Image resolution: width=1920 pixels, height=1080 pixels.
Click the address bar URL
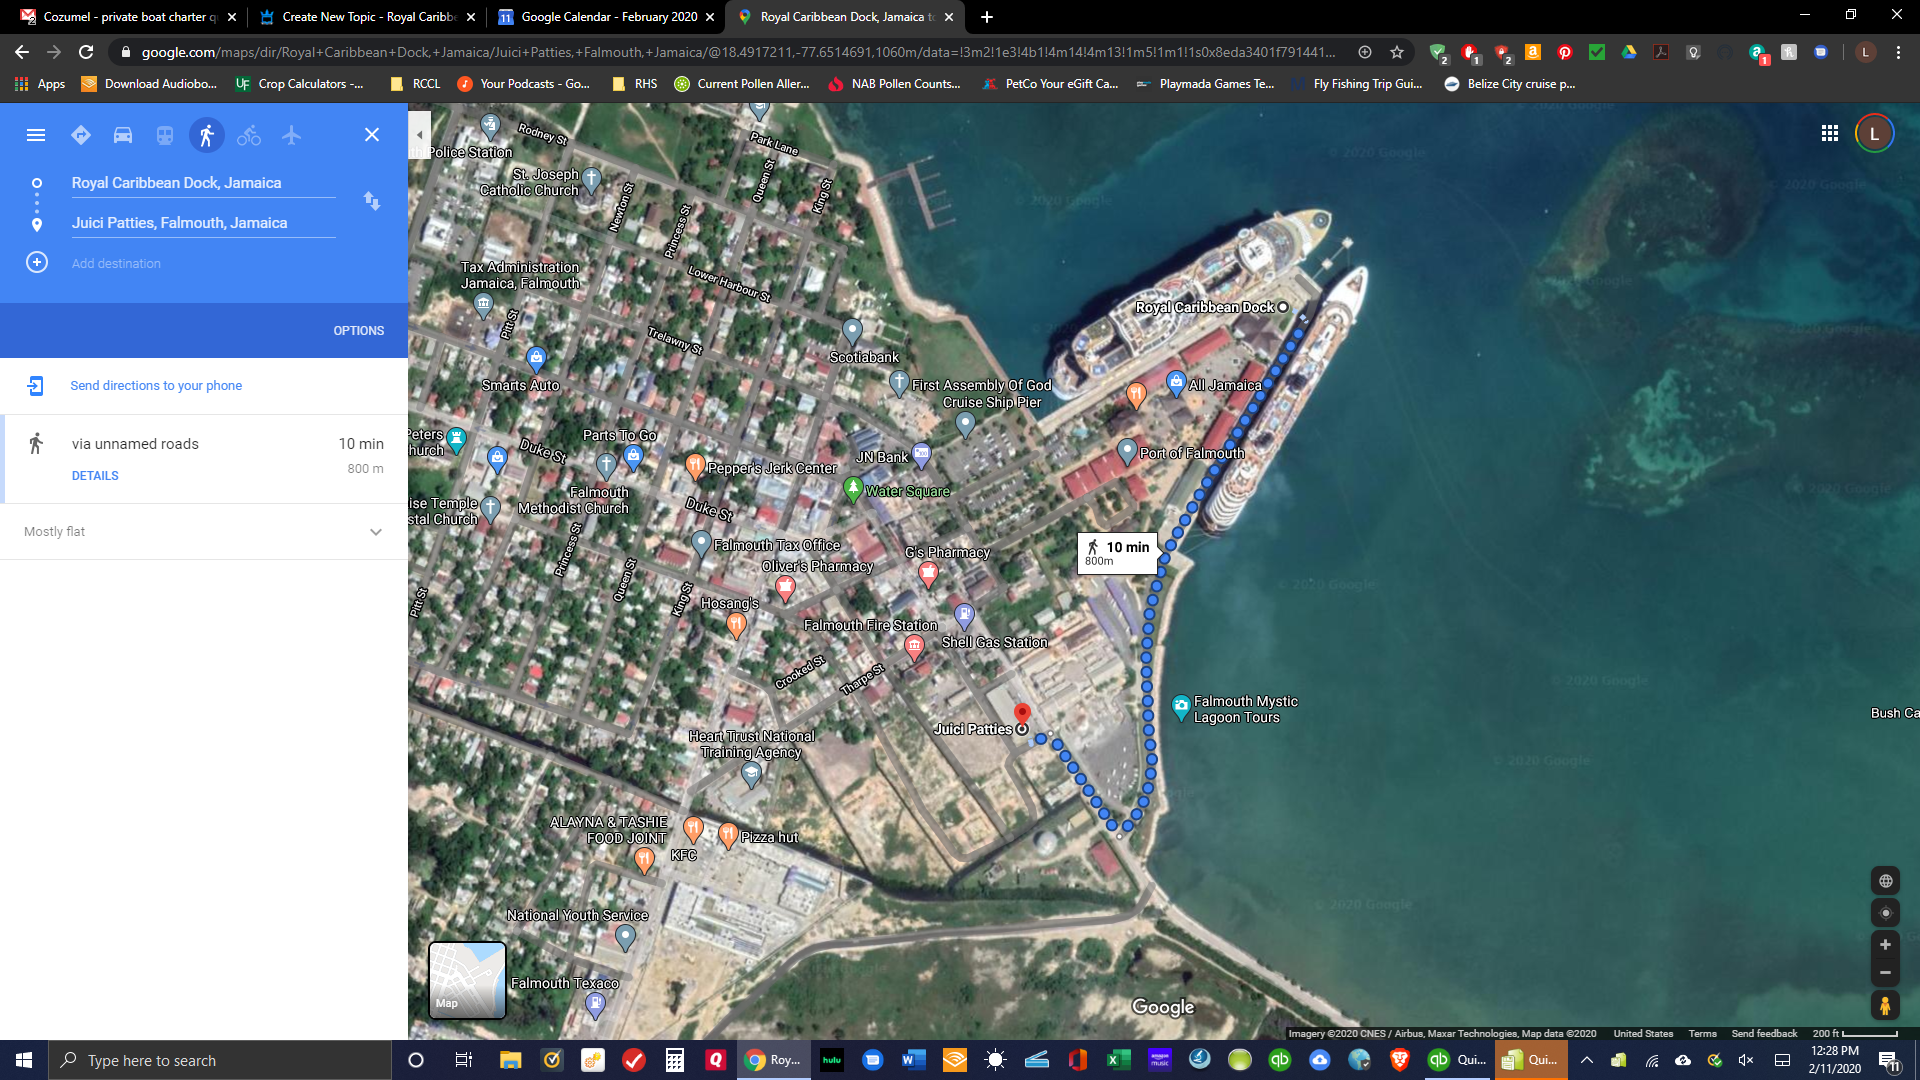738,52
